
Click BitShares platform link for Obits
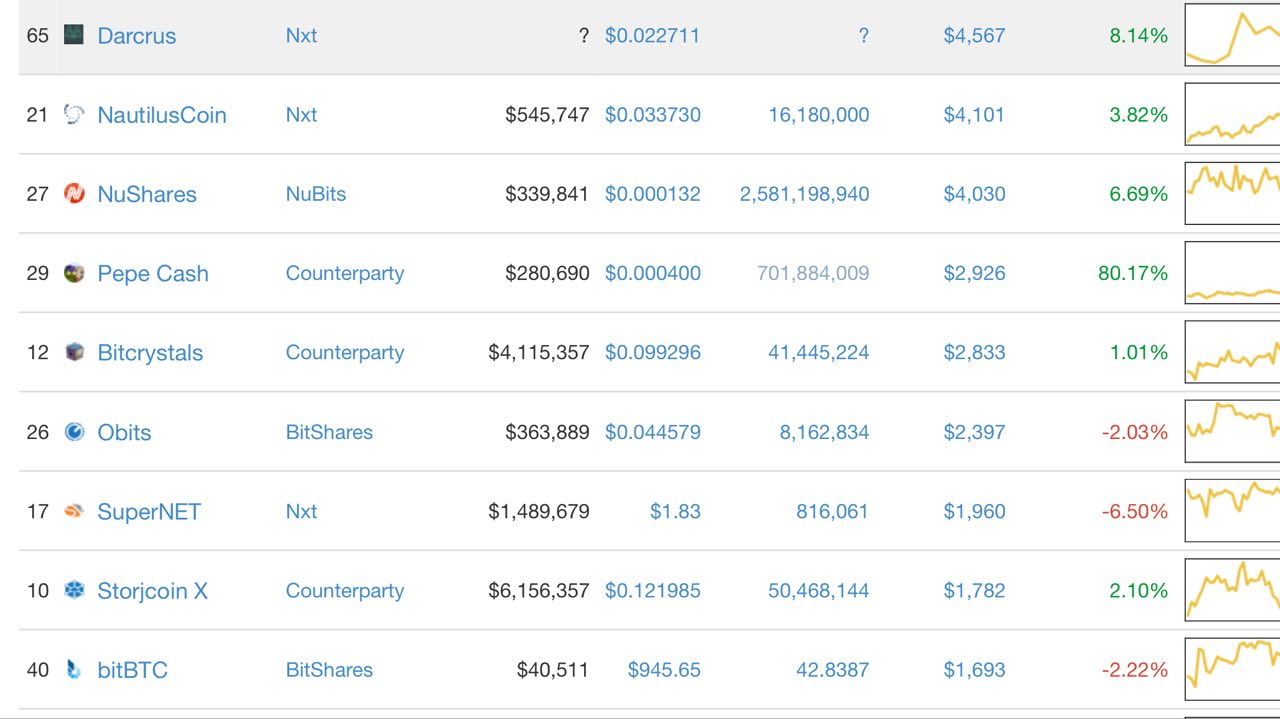click(x=329, y=432)
